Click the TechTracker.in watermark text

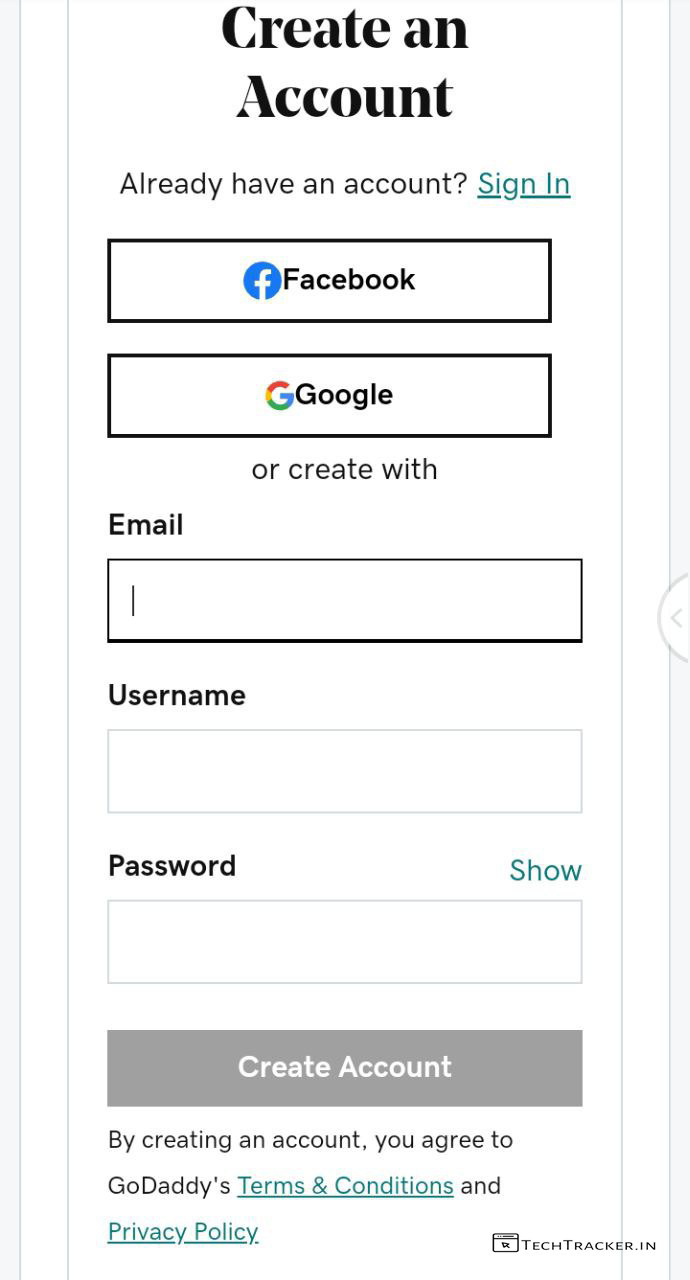[x=588, y=1245]
